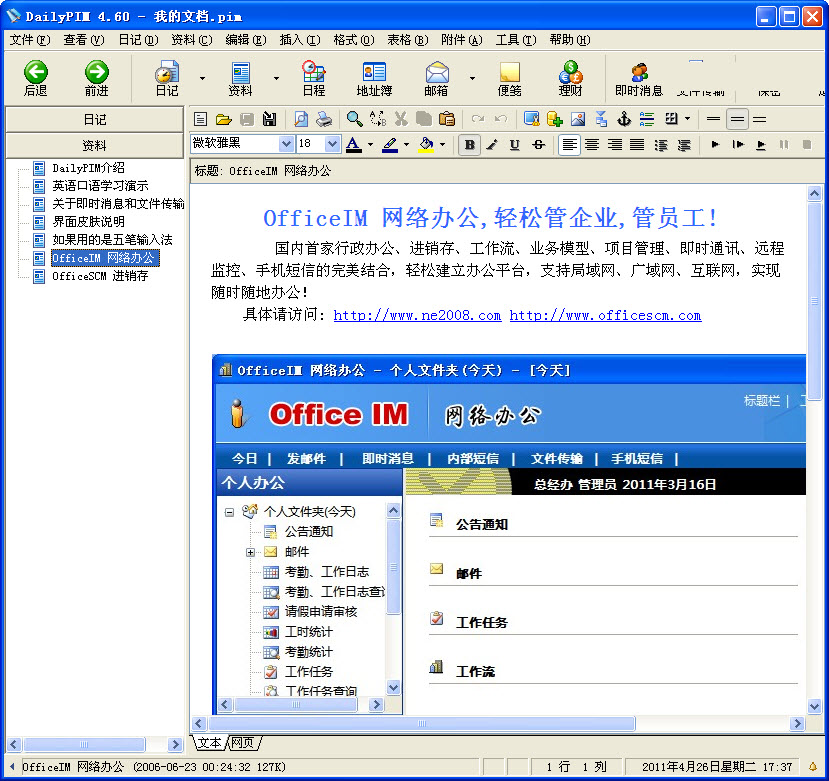Open font color dropdown arrow
Viewport: 829px width, 781px height.
(x=370, y=144)
